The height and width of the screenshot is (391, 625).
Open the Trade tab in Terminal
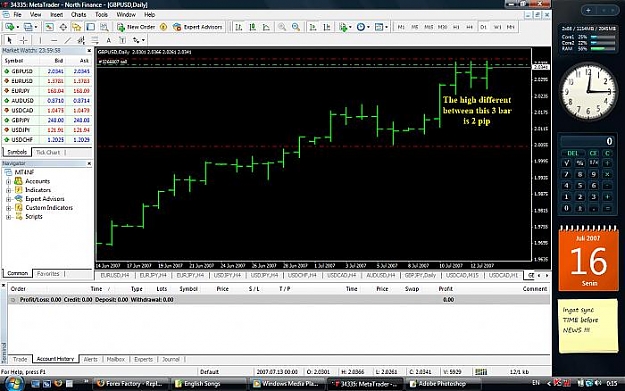click(20, 359)
